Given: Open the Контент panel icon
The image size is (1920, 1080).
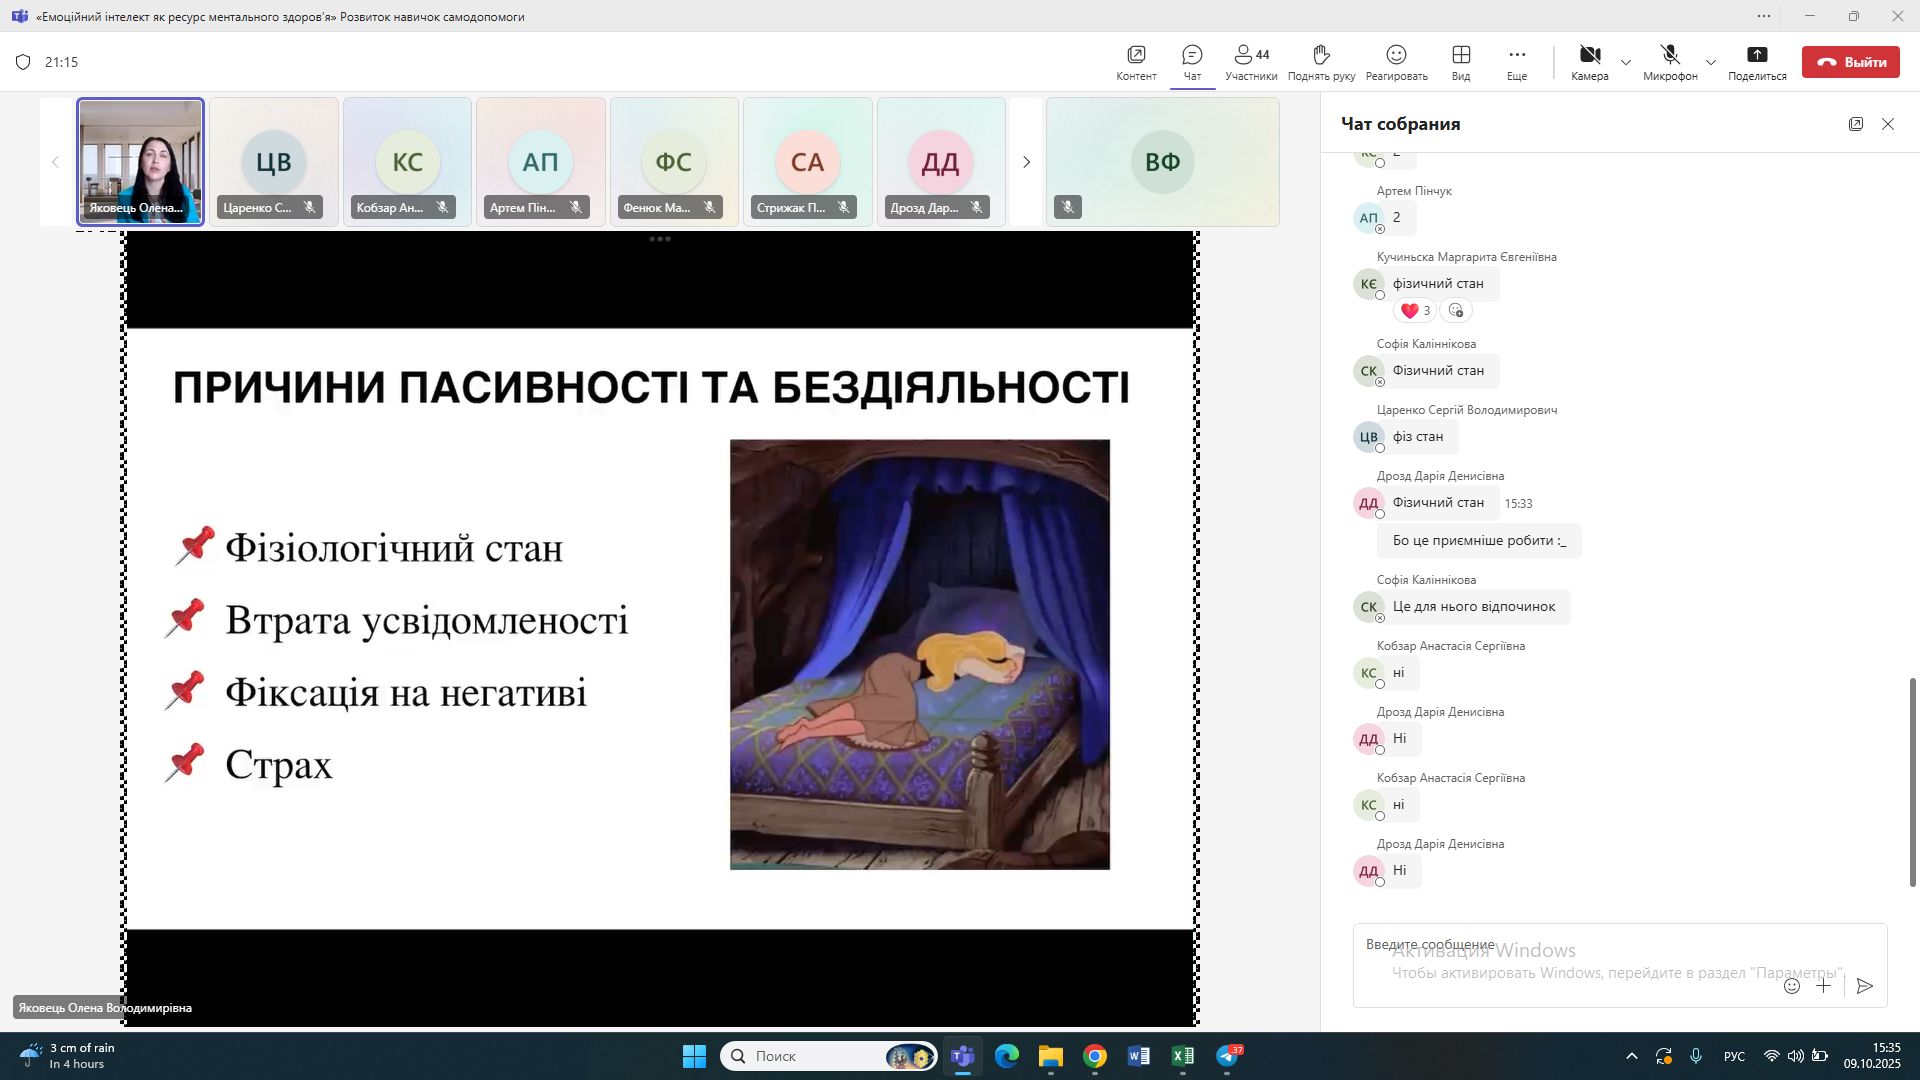Looking at the screenshot, I should 1136,55.
